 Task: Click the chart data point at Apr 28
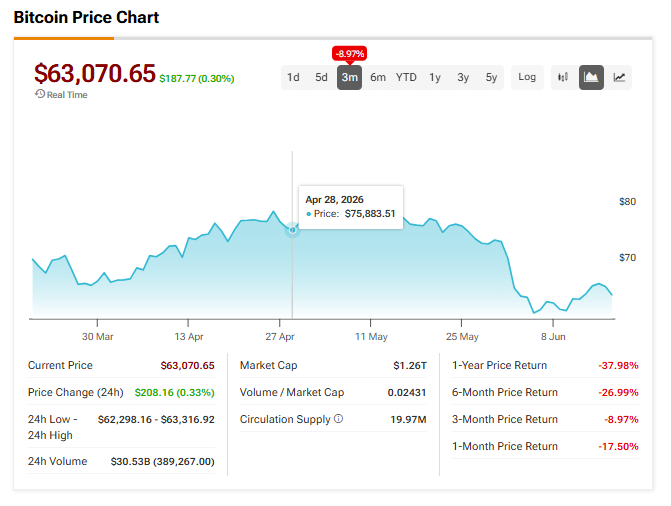click(x=292, y=230)
